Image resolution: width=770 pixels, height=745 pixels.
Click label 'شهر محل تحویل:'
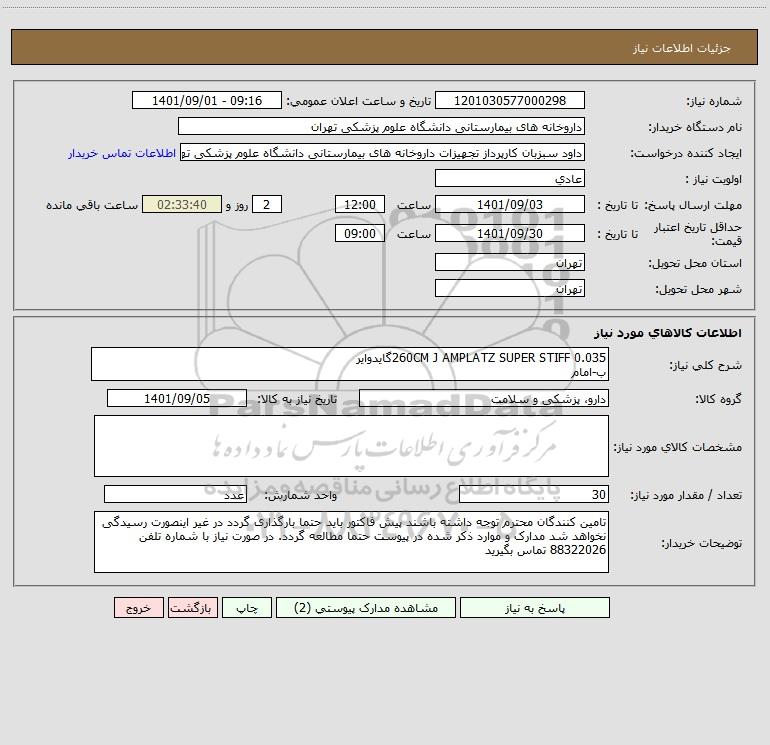[699, 290]
